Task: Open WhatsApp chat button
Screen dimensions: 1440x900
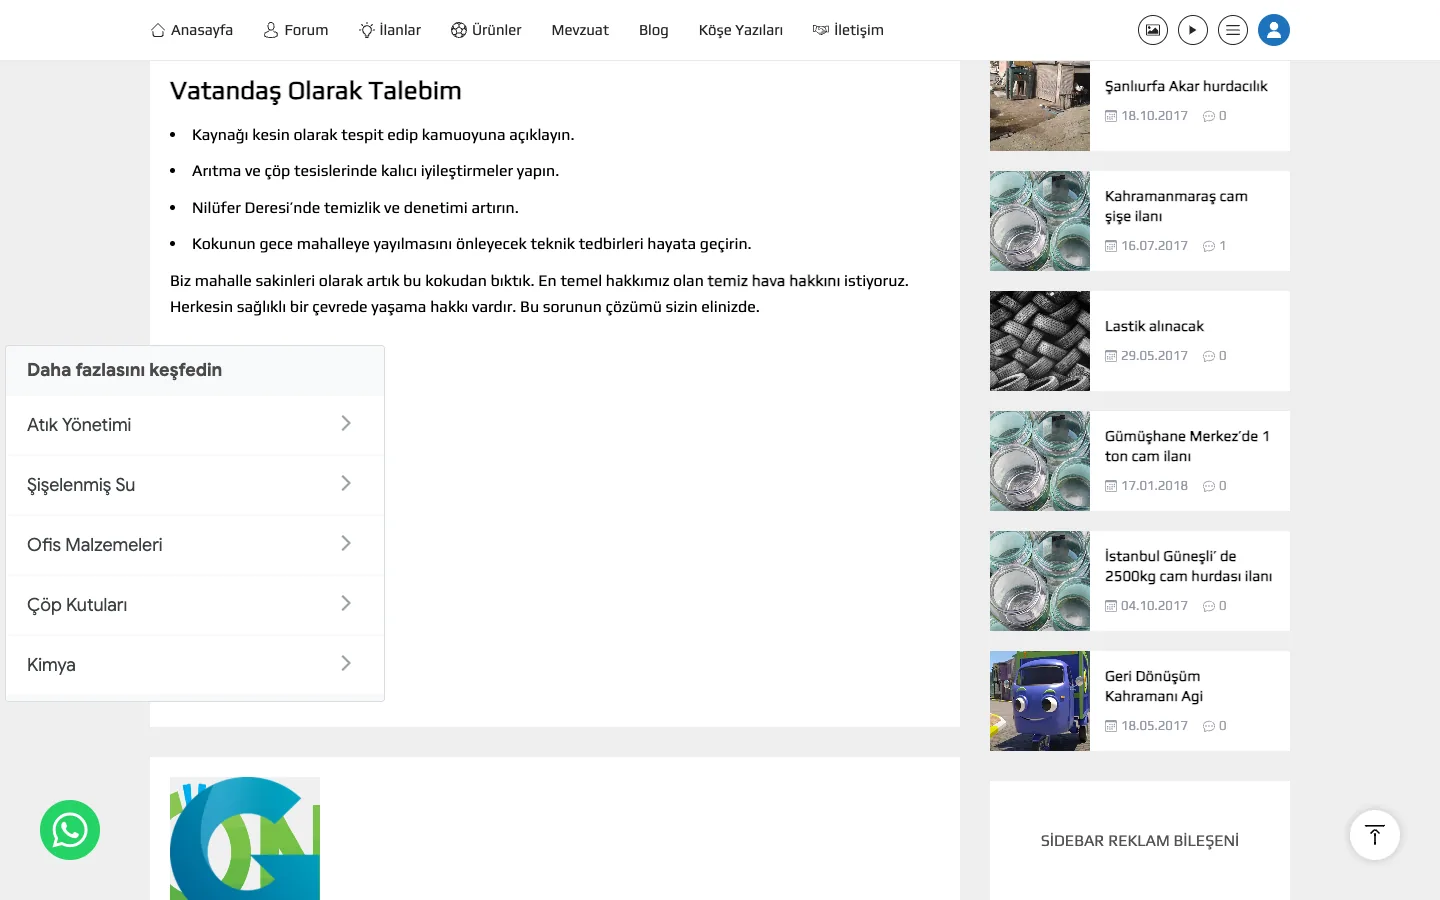Action: [70, 830]
